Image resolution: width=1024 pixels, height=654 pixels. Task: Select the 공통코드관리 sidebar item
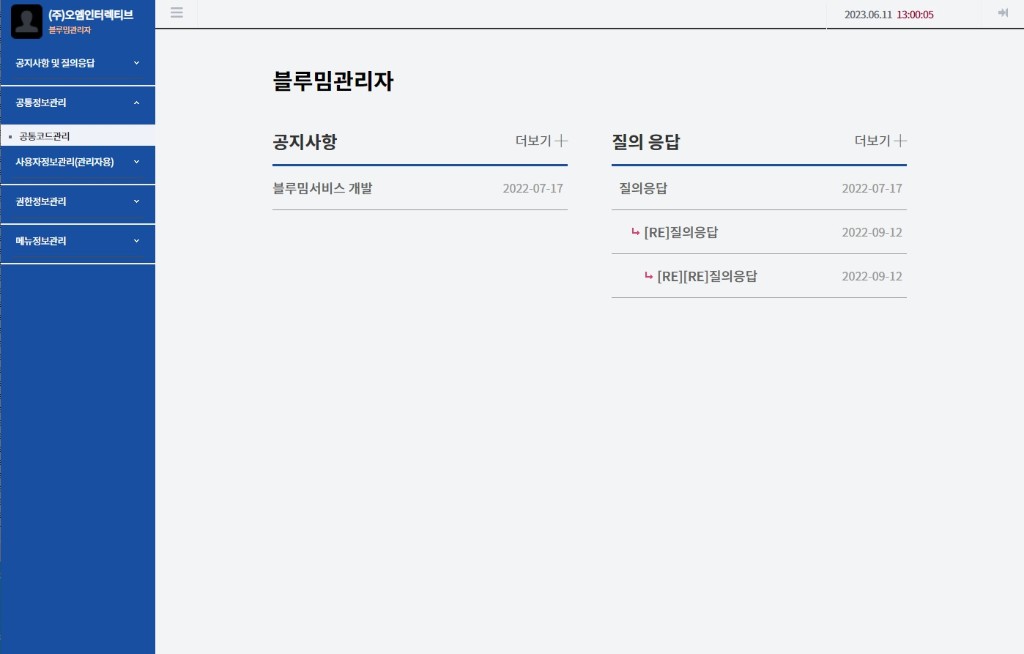[x=44, y=136]
